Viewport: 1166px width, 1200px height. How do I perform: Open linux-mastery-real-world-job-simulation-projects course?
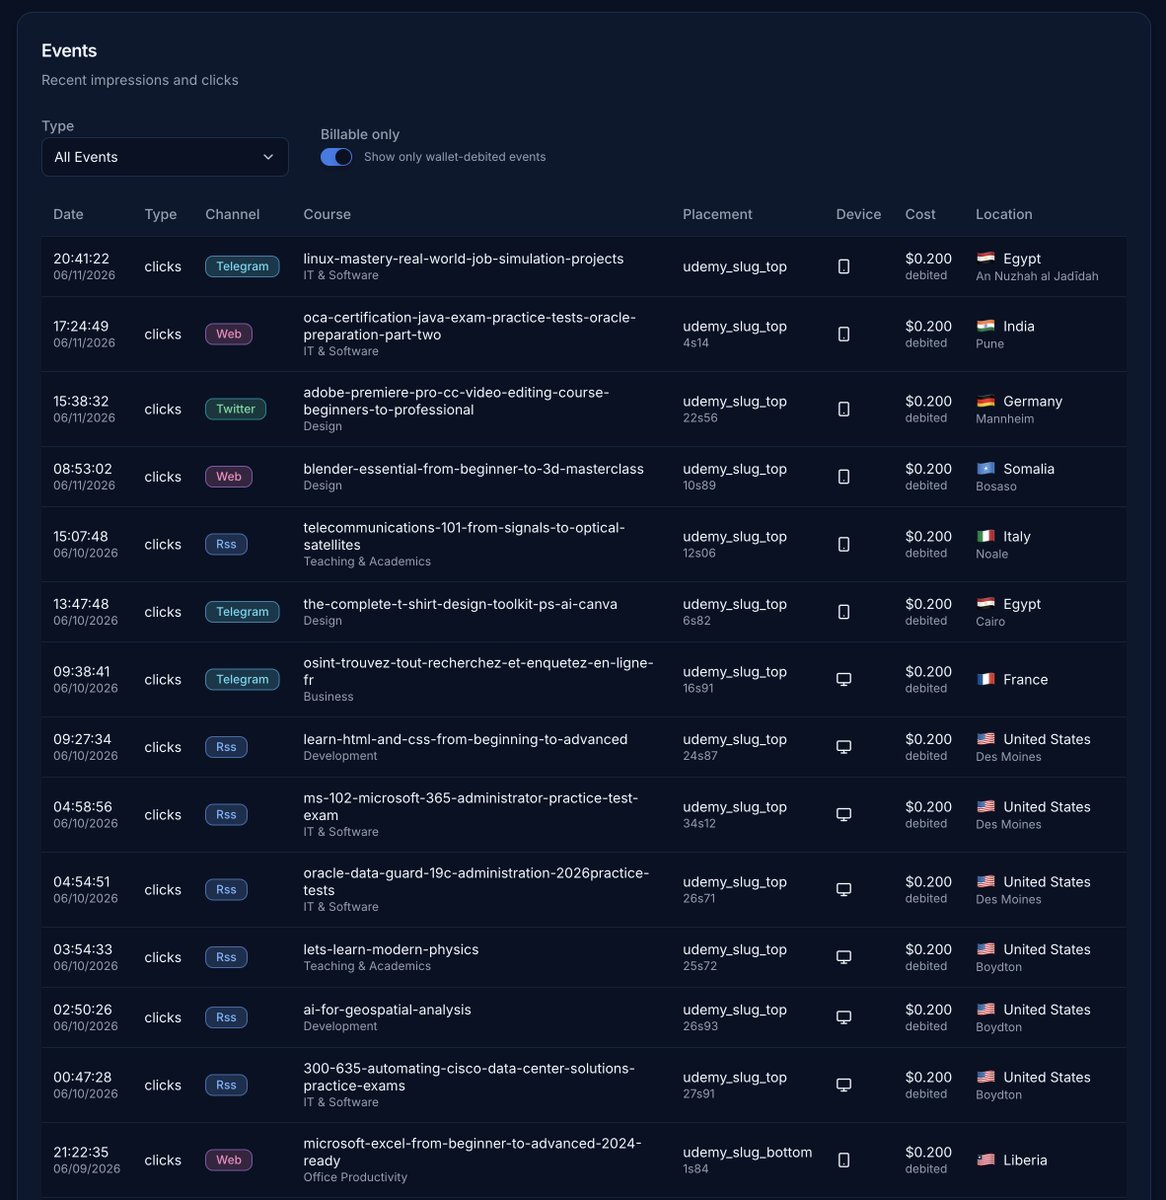coord(463,258)
